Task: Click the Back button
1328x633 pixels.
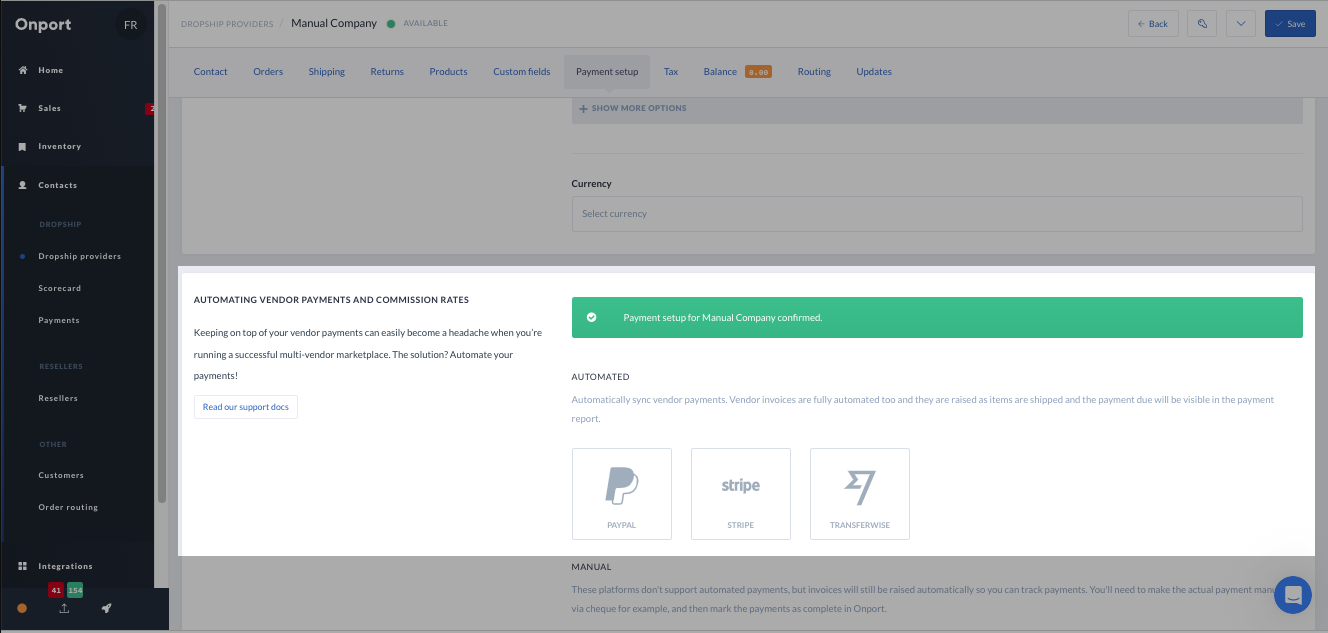Action: pos(1153,24)
